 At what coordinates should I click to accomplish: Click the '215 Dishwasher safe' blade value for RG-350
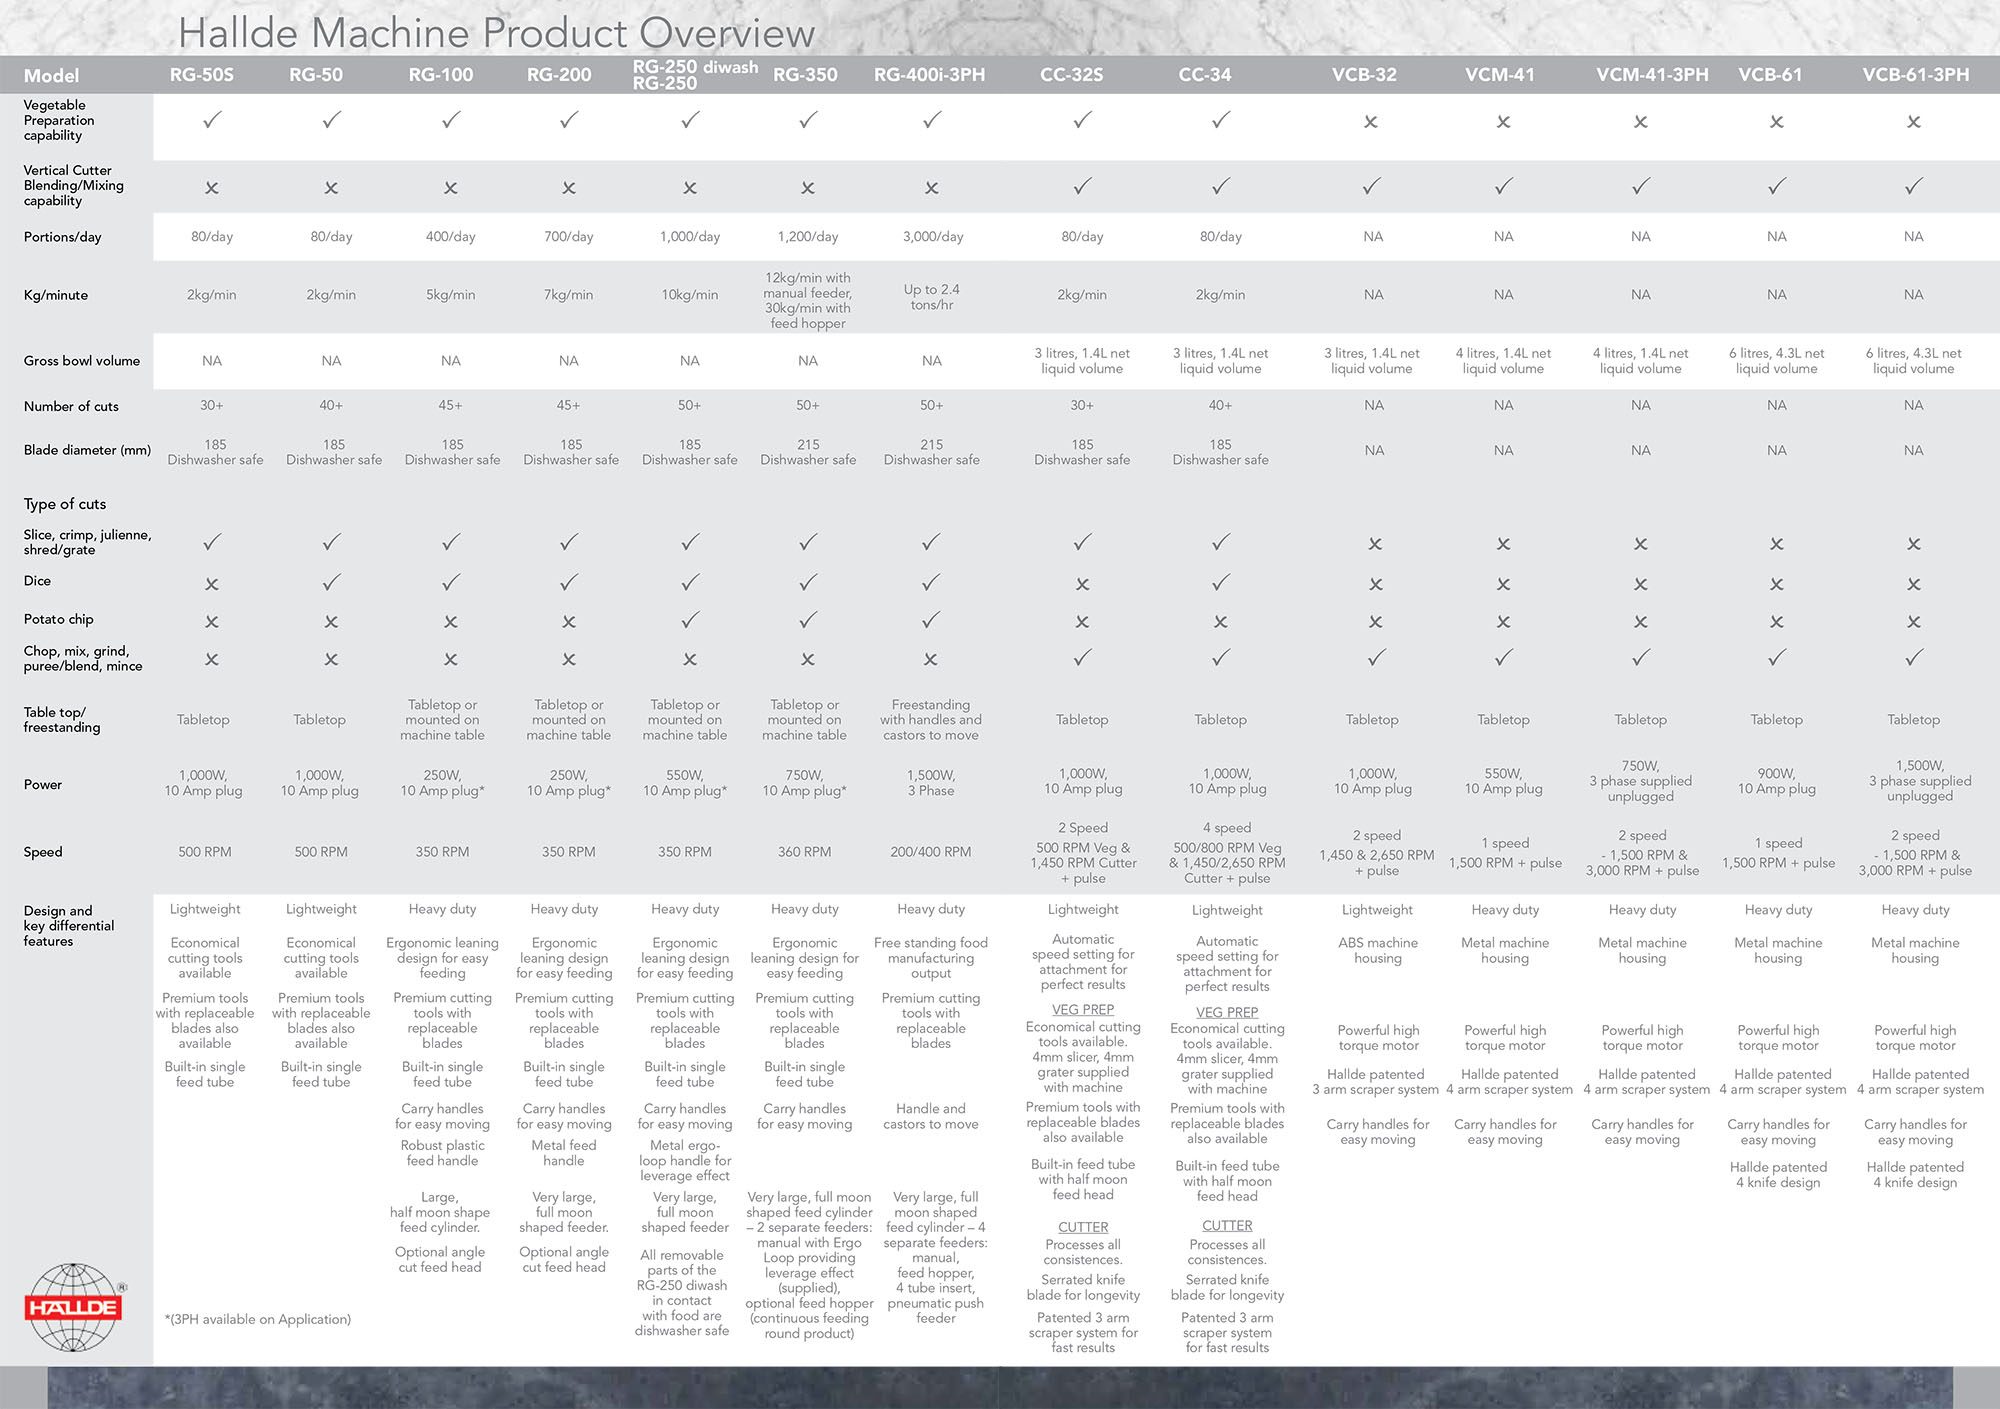[x=808, y=452]
